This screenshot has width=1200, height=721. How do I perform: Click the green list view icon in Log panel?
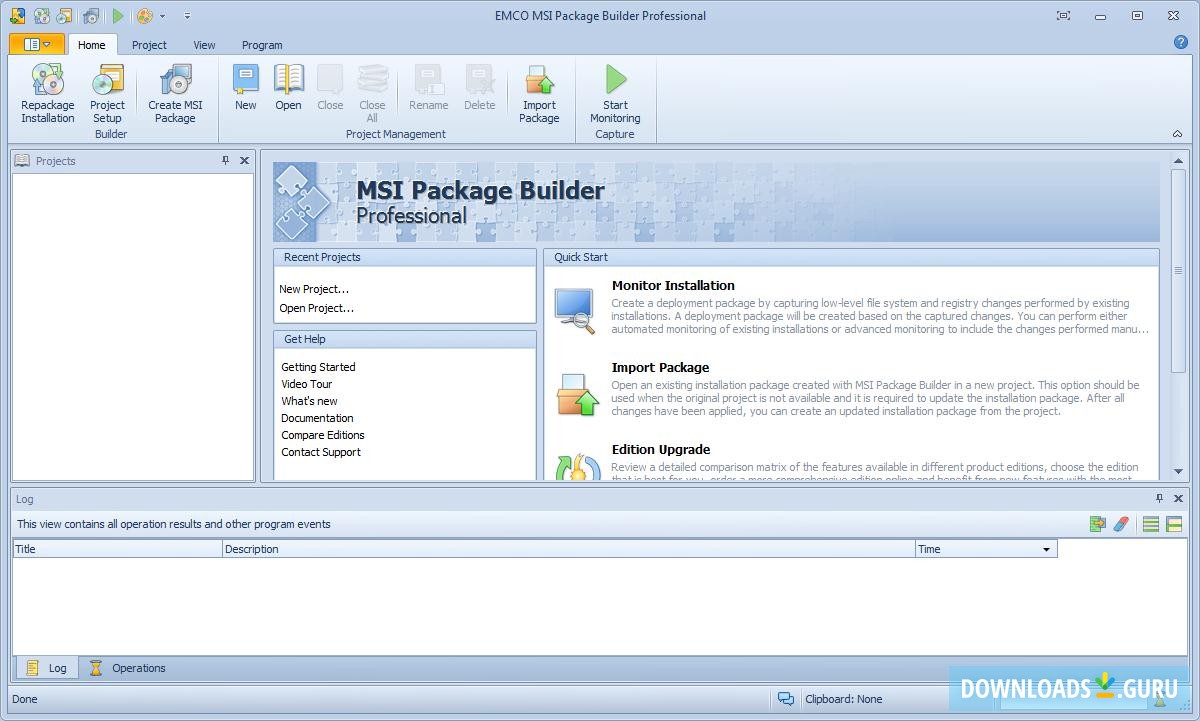coord(1151,524)
